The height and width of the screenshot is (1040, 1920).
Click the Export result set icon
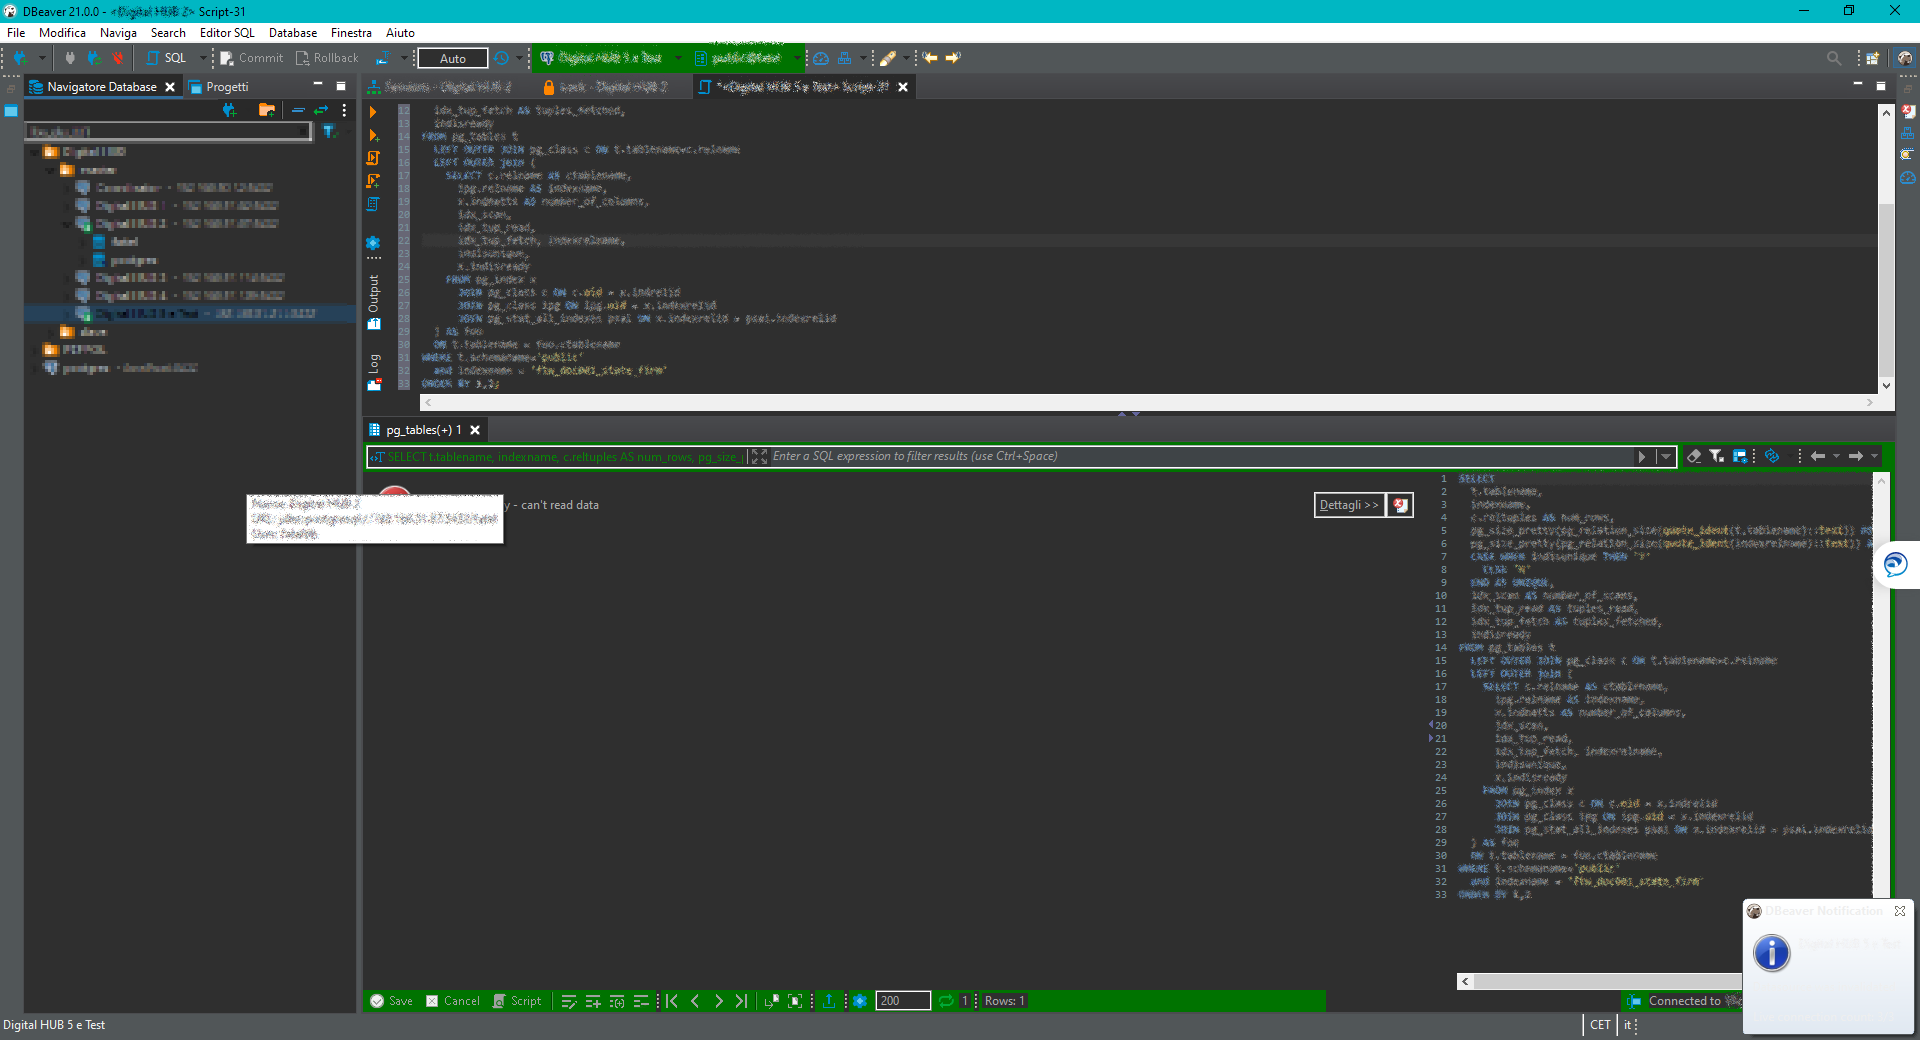point(829,1001)
